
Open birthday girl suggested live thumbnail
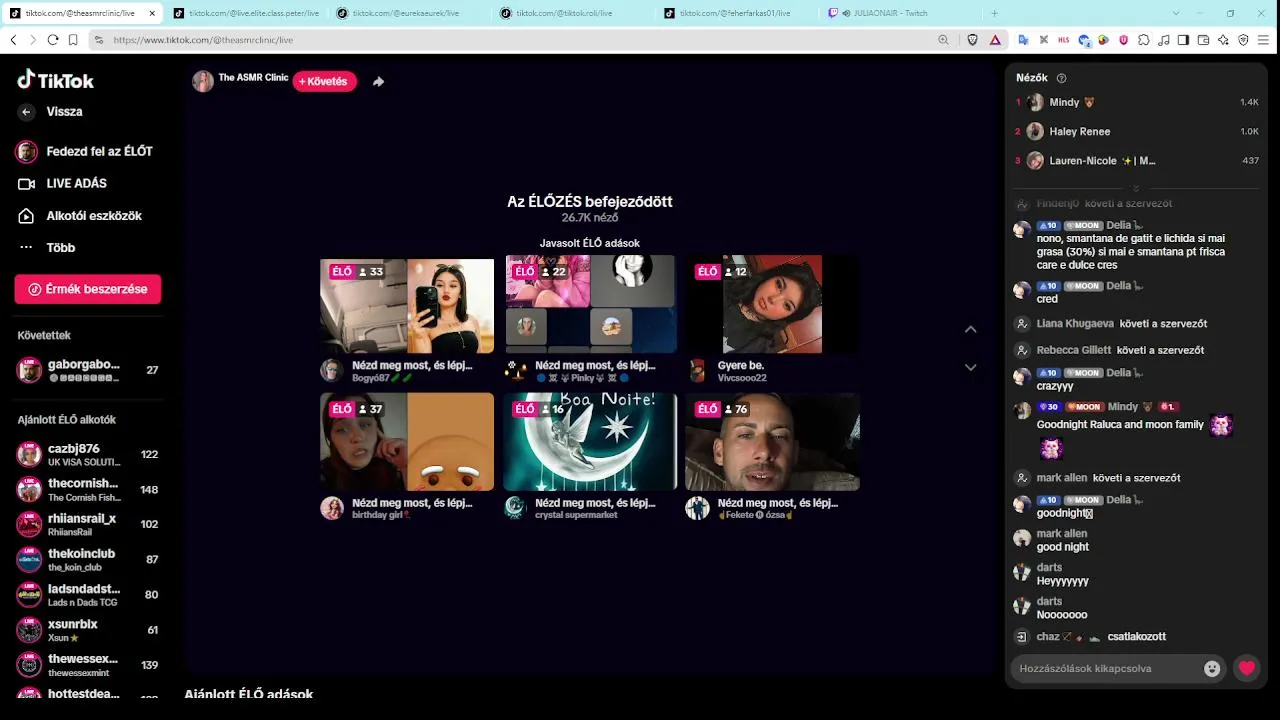click(x=407, y=441)
